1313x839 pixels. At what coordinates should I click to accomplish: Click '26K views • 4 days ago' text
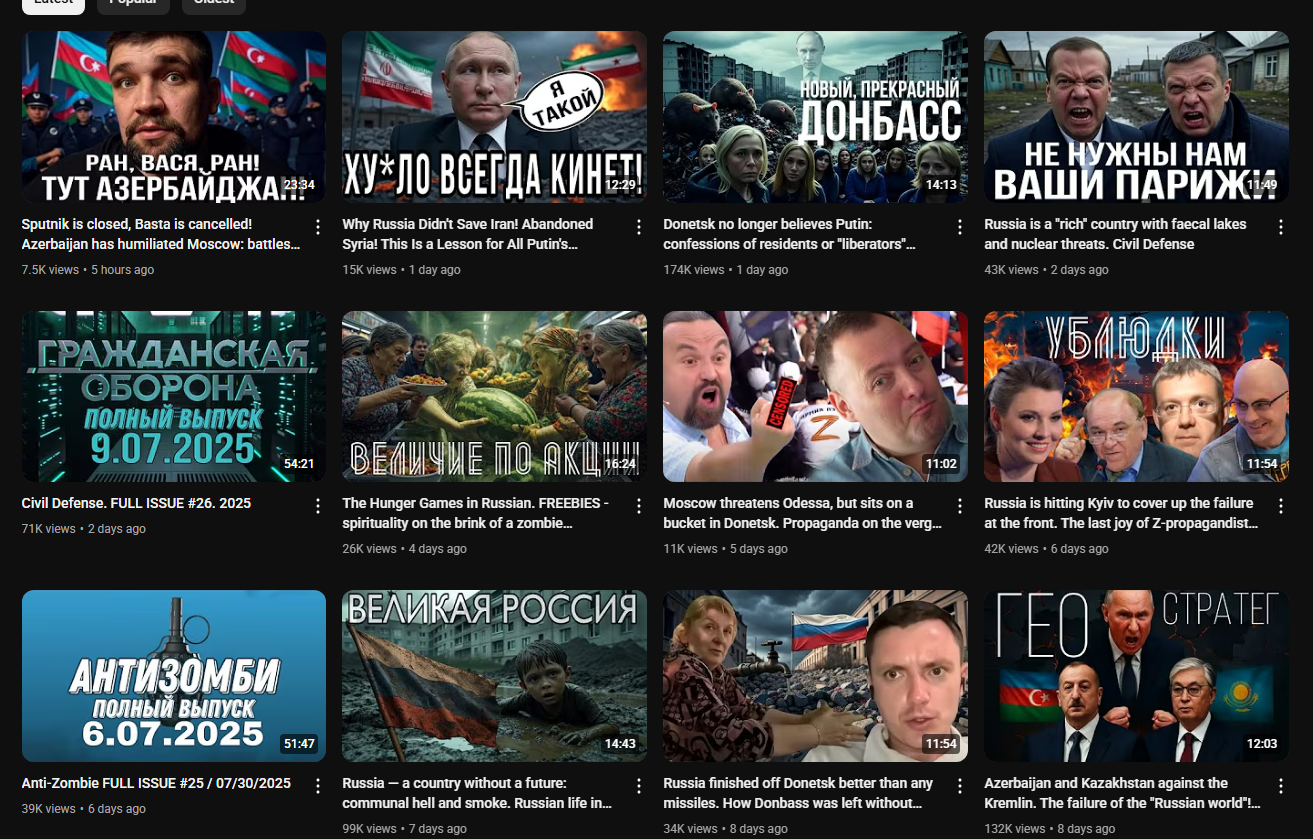coord(404,549)
